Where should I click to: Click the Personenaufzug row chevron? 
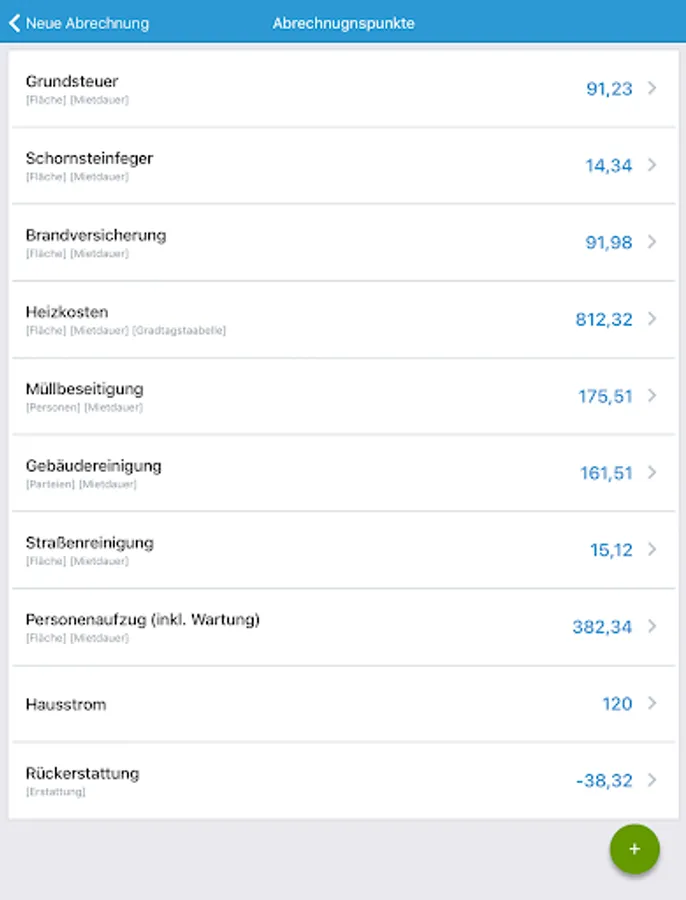652,626
